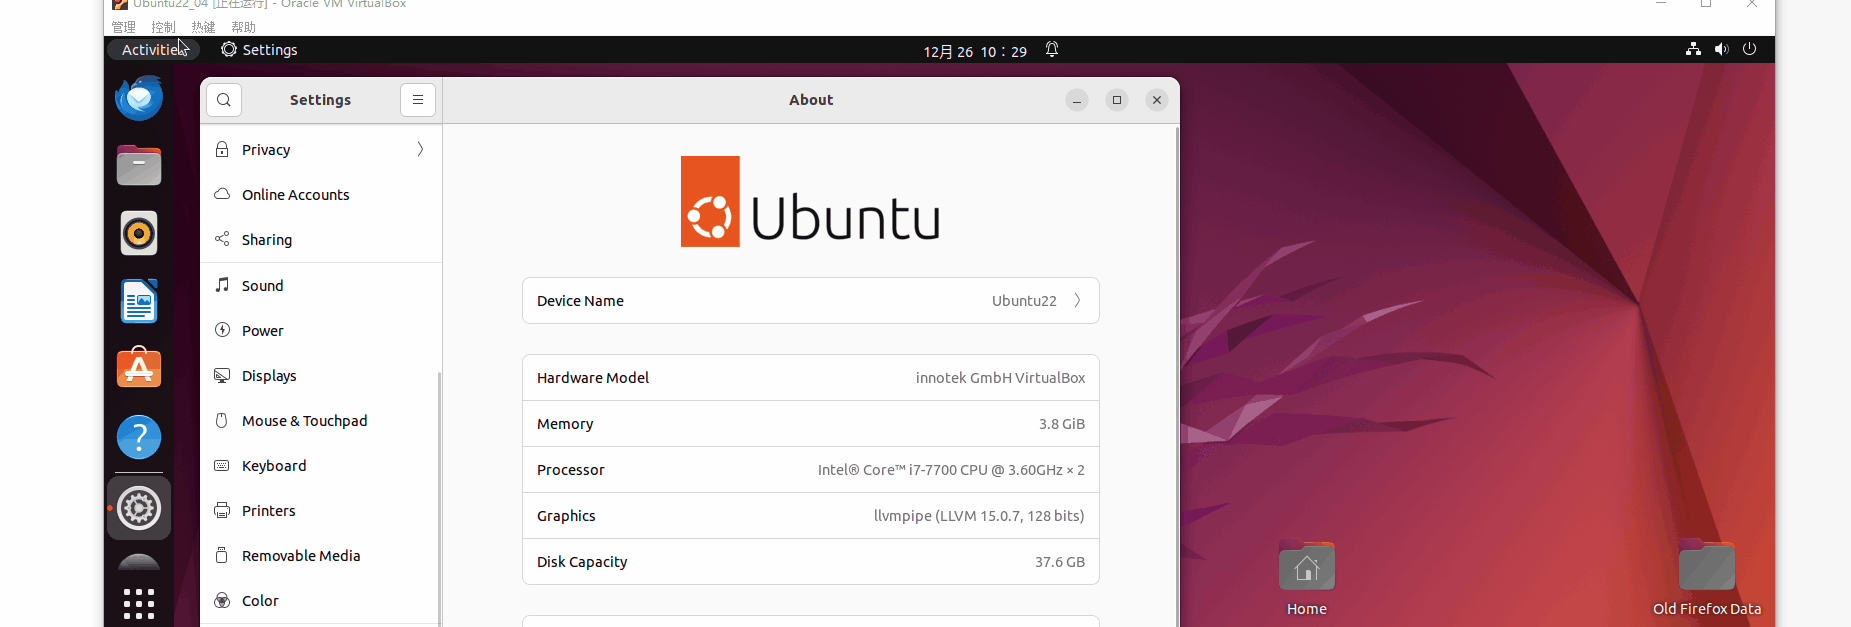Image resolution: width=1851 pixels, height=627 pixels.
Task: Select Sound settings panel
Action: tap(321, 285)
